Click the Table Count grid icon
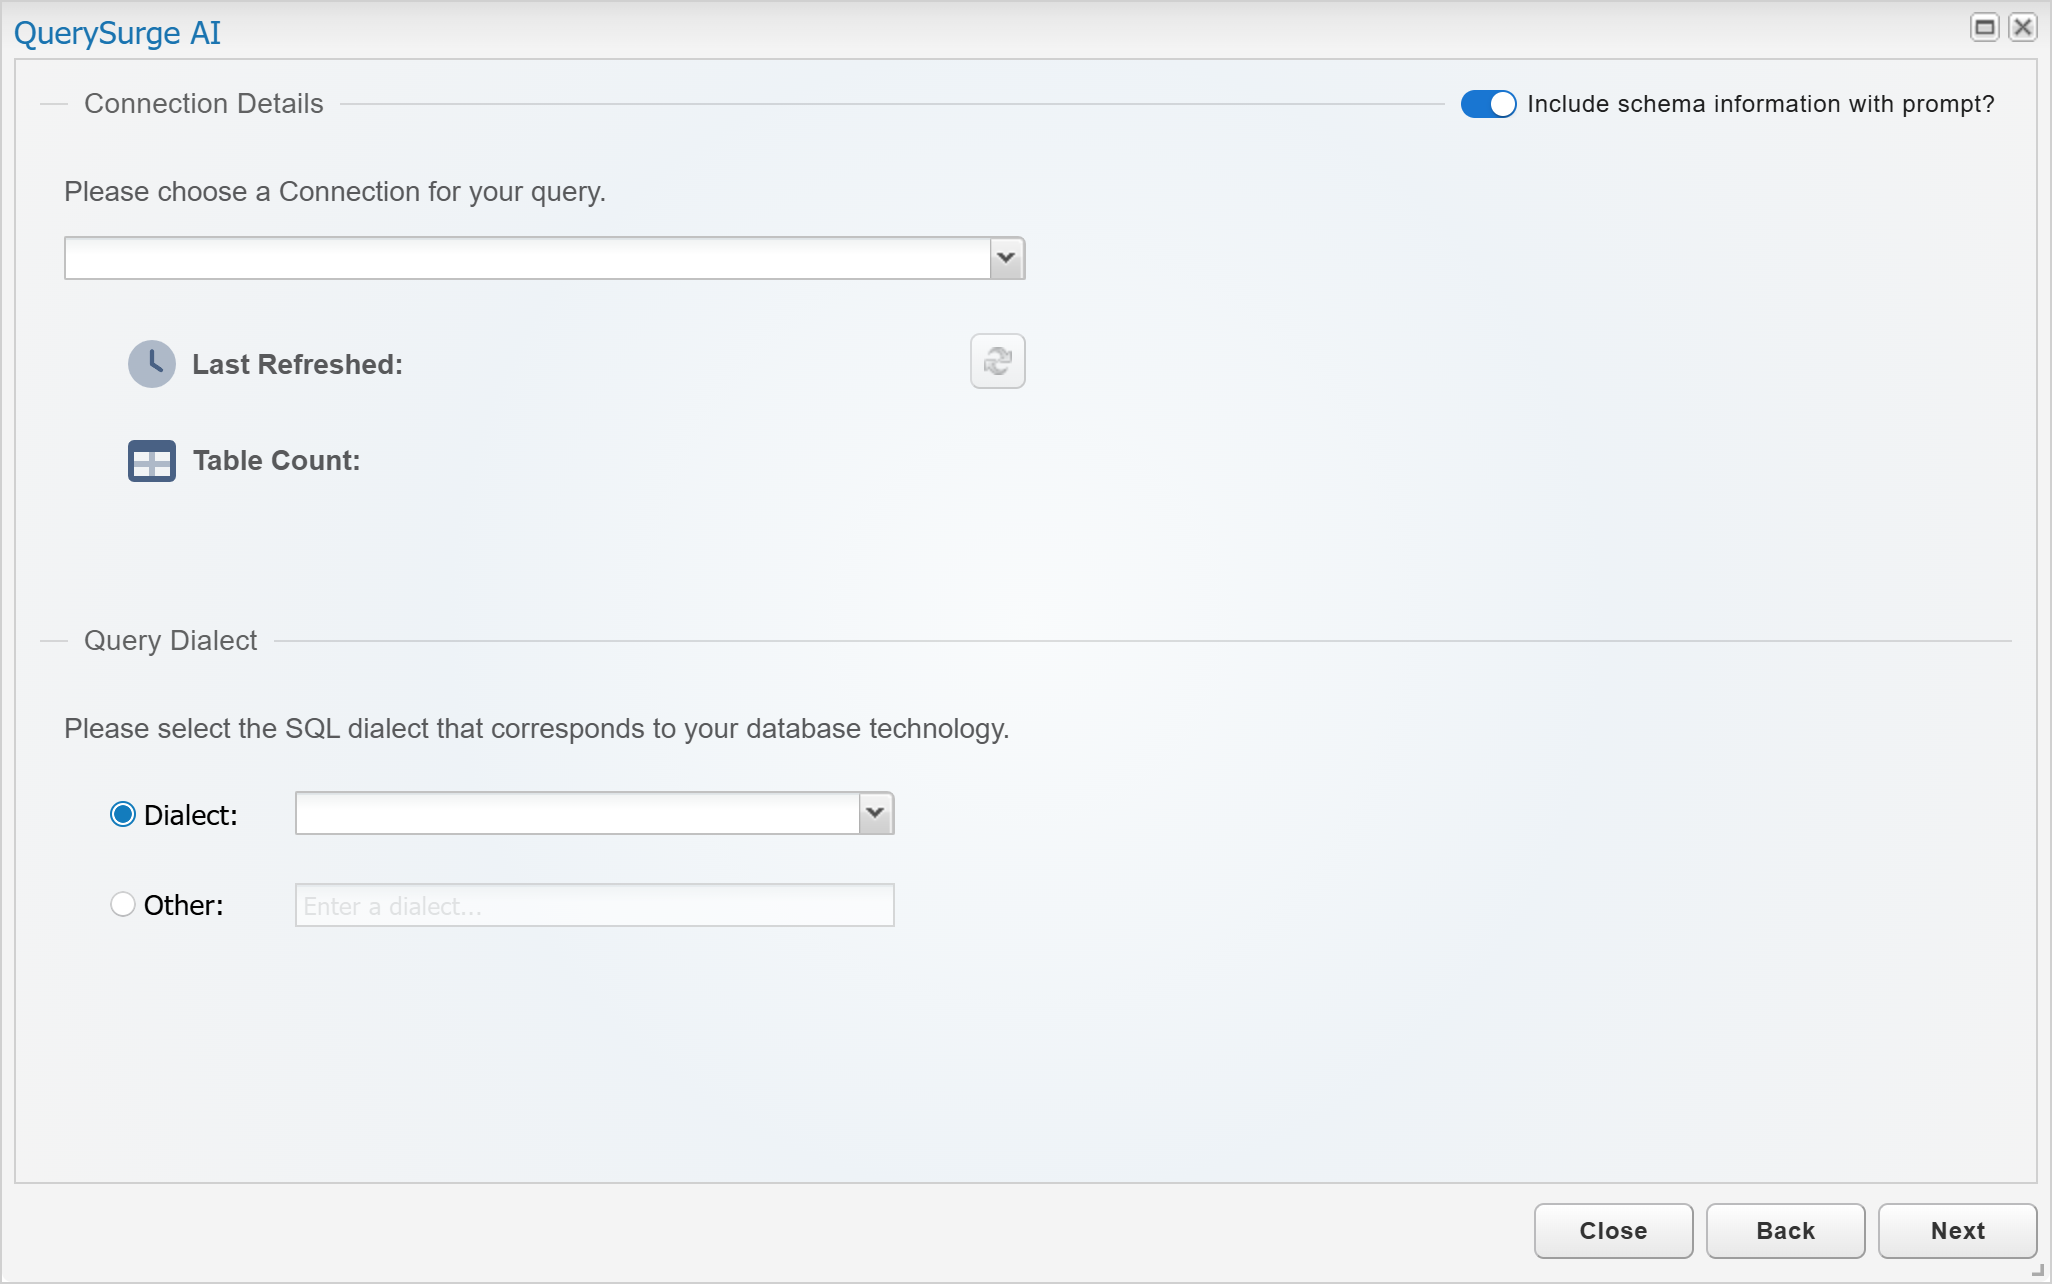Viewport: 2052px width, 1284px height. pyautogui.click(x=152, y=461)
